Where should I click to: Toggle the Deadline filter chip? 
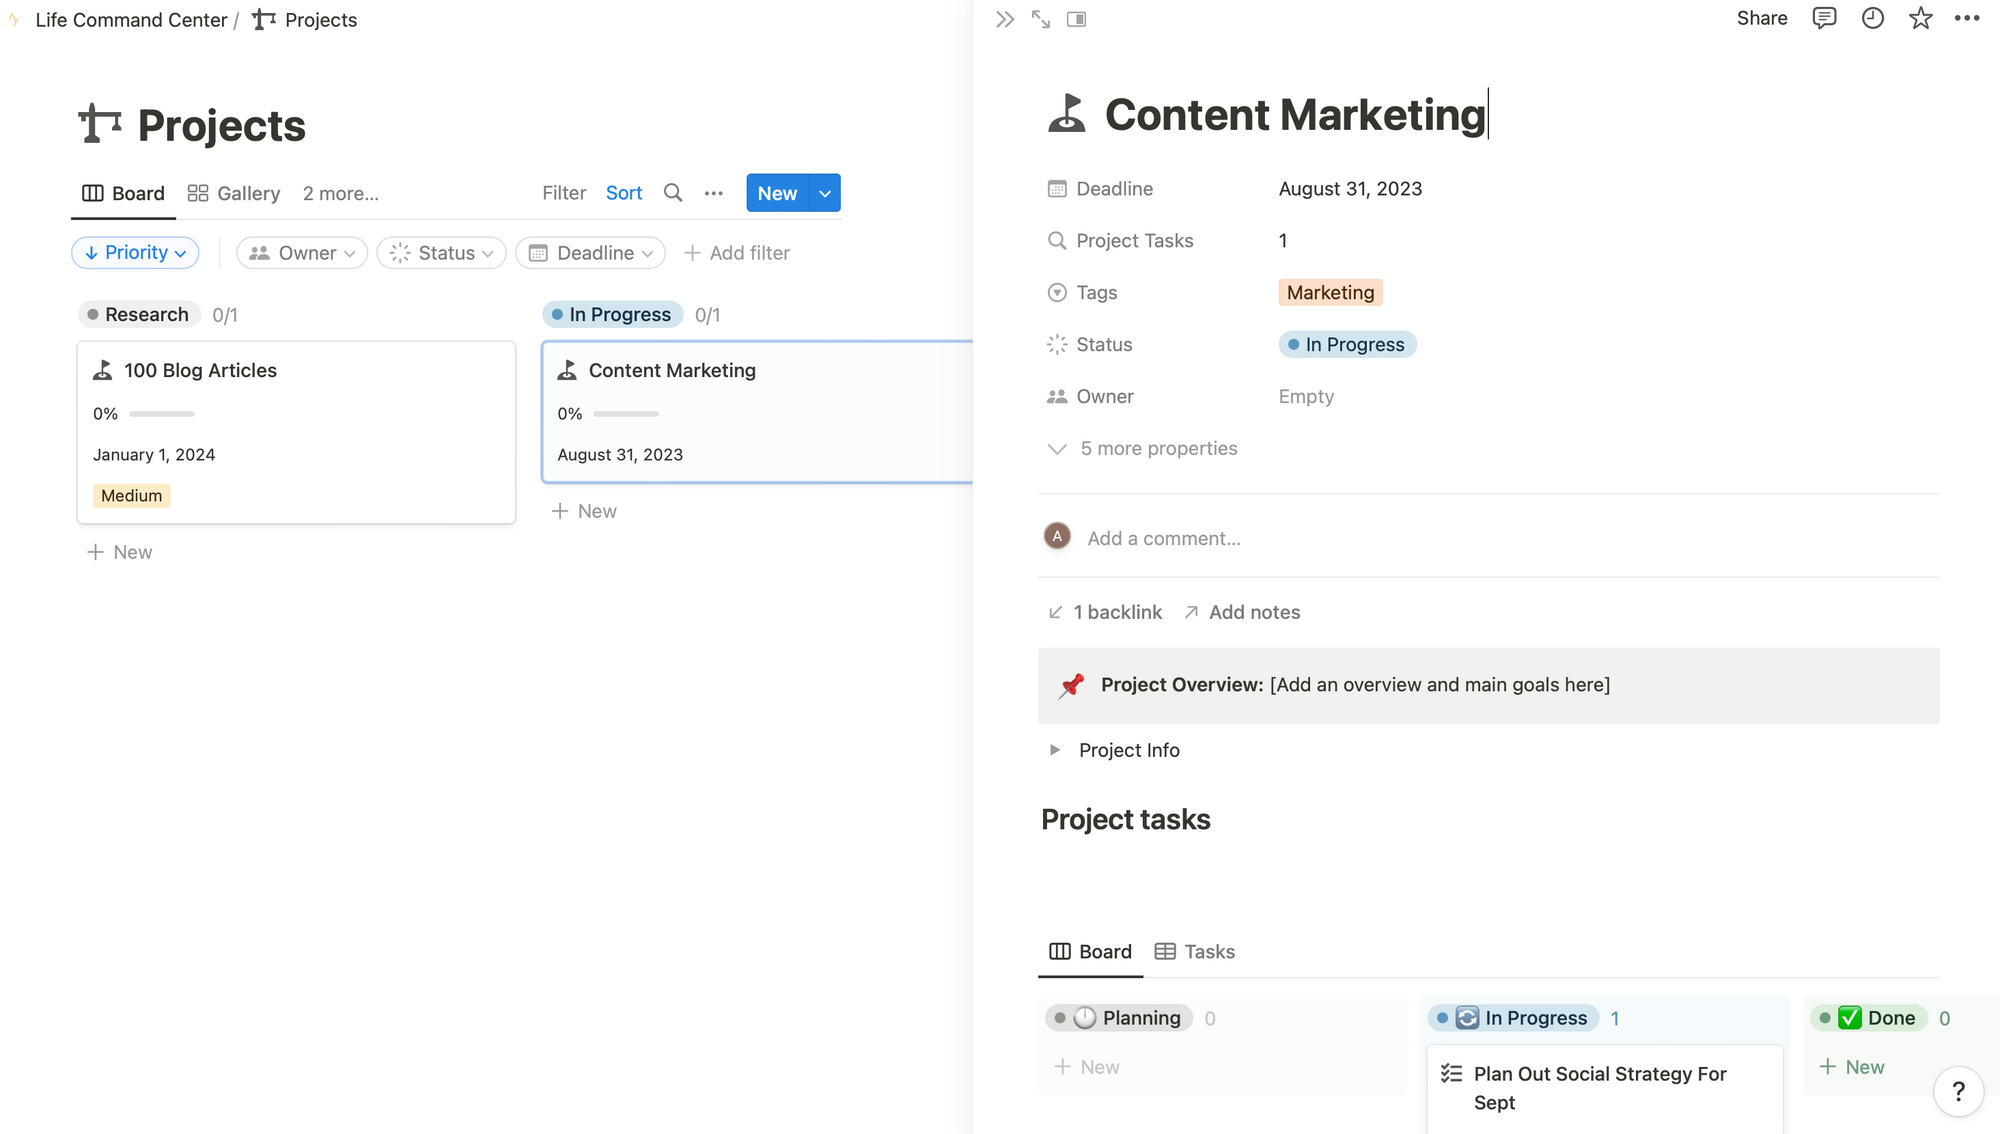[x=589, y=252]
